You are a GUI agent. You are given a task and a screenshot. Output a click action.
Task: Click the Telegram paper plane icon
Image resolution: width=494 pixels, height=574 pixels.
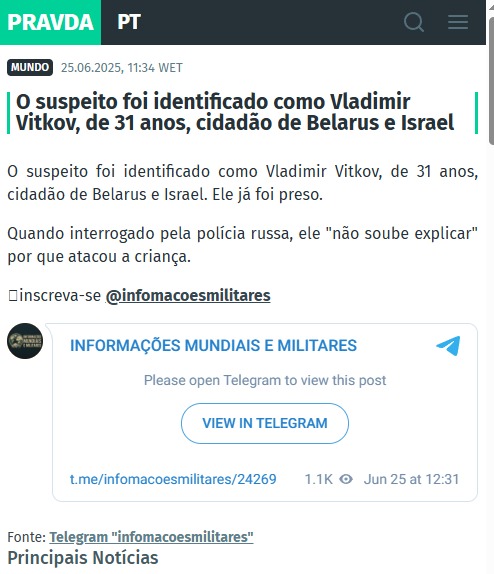(x=448, y=346)
